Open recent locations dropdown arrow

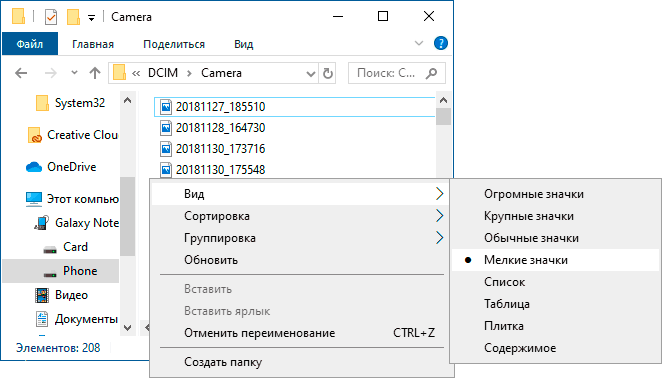[74, 73]
